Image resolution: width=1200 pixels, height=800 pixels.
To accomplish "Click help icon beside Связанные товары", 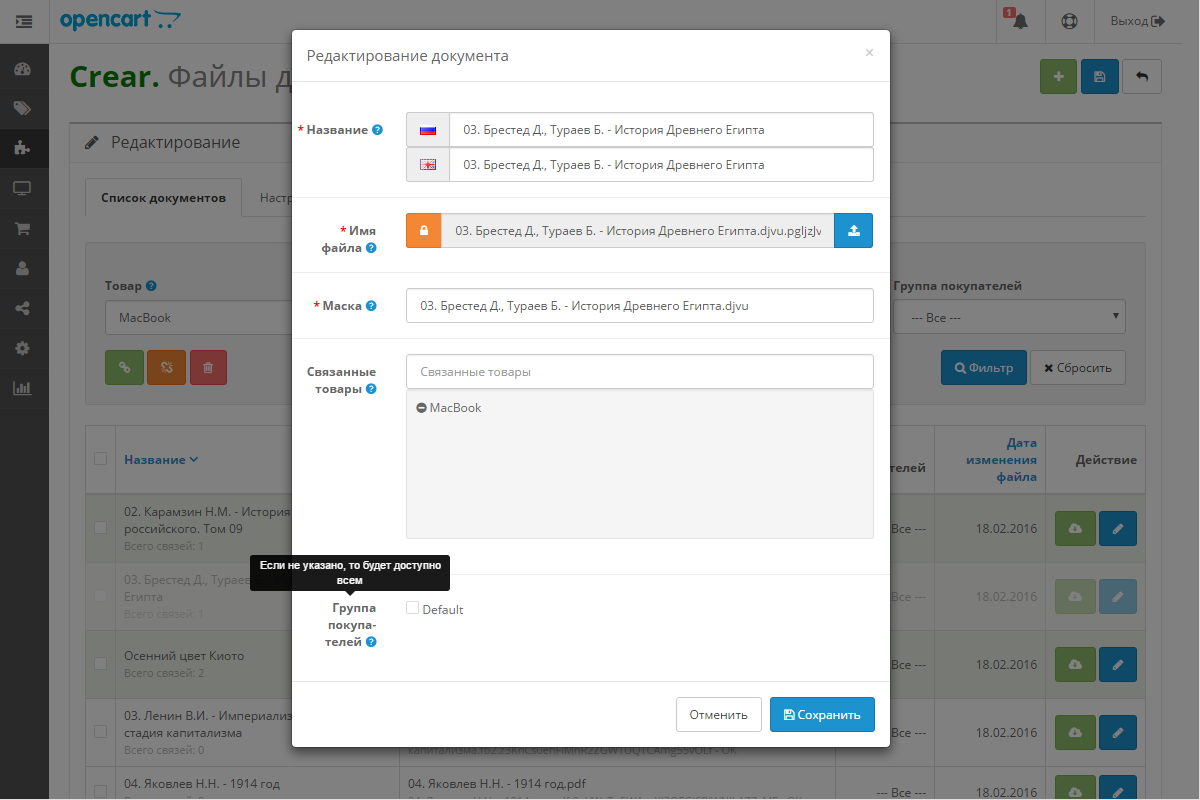I will [371, 389].
